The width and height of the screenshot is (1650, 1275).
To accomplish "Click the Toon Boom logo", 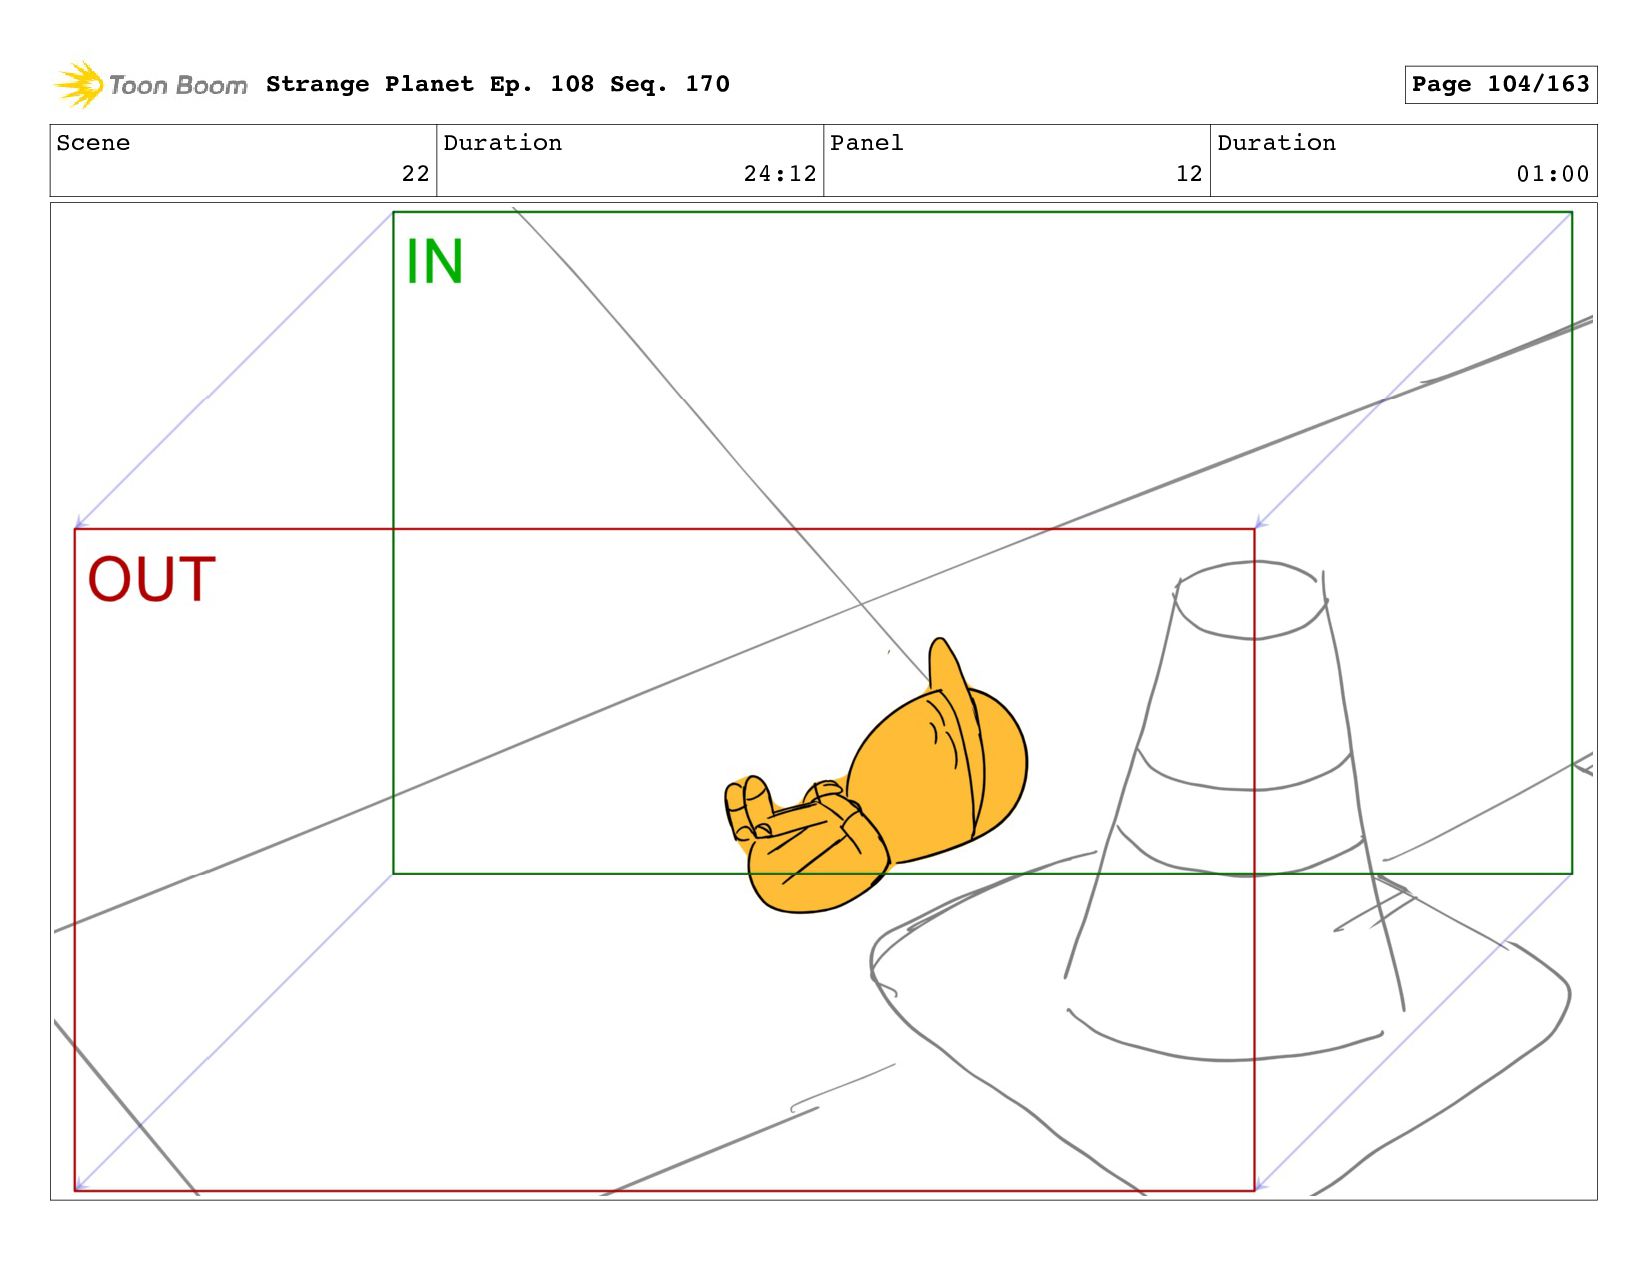I will click(150, 85).
